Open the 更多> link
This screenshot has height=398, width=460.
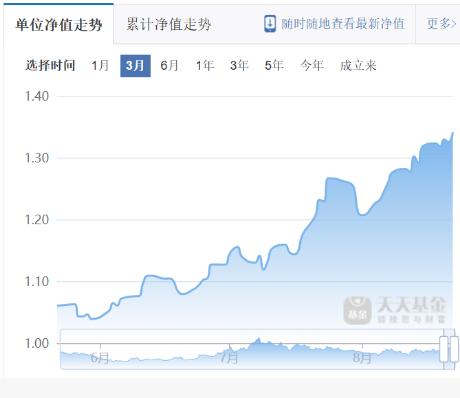tap(441, 24)
